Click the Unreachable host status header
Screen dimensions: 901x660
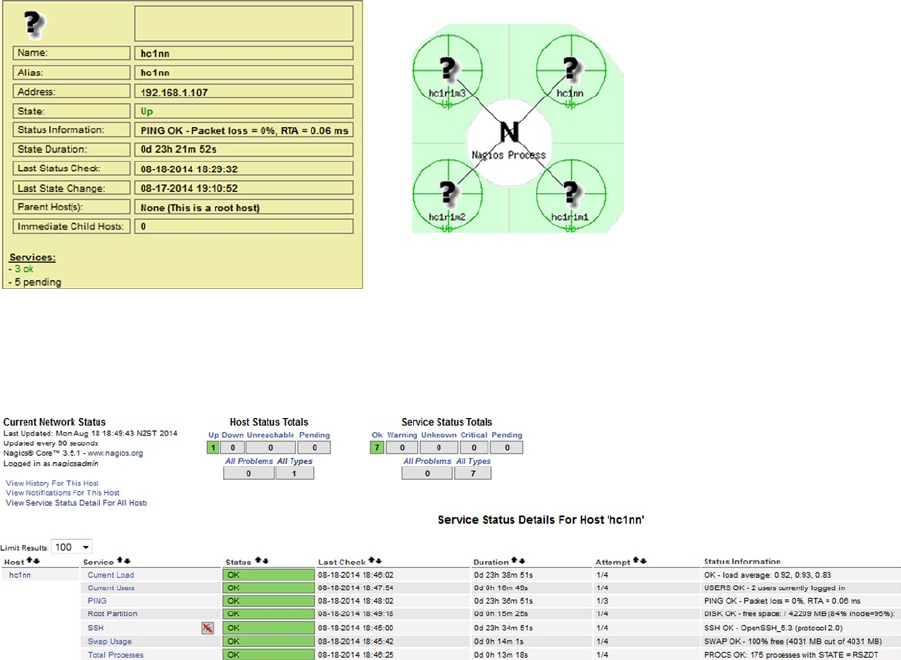pos(271,435)
